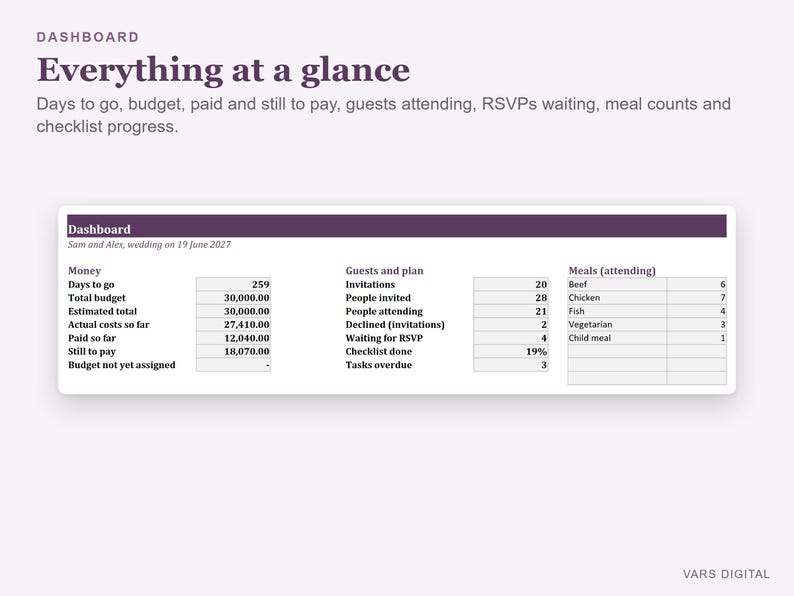The height and width of the screenshot is (596, 794).
Task: Click the Waiting for RSVP label
Action: click(x=384, y=338)
